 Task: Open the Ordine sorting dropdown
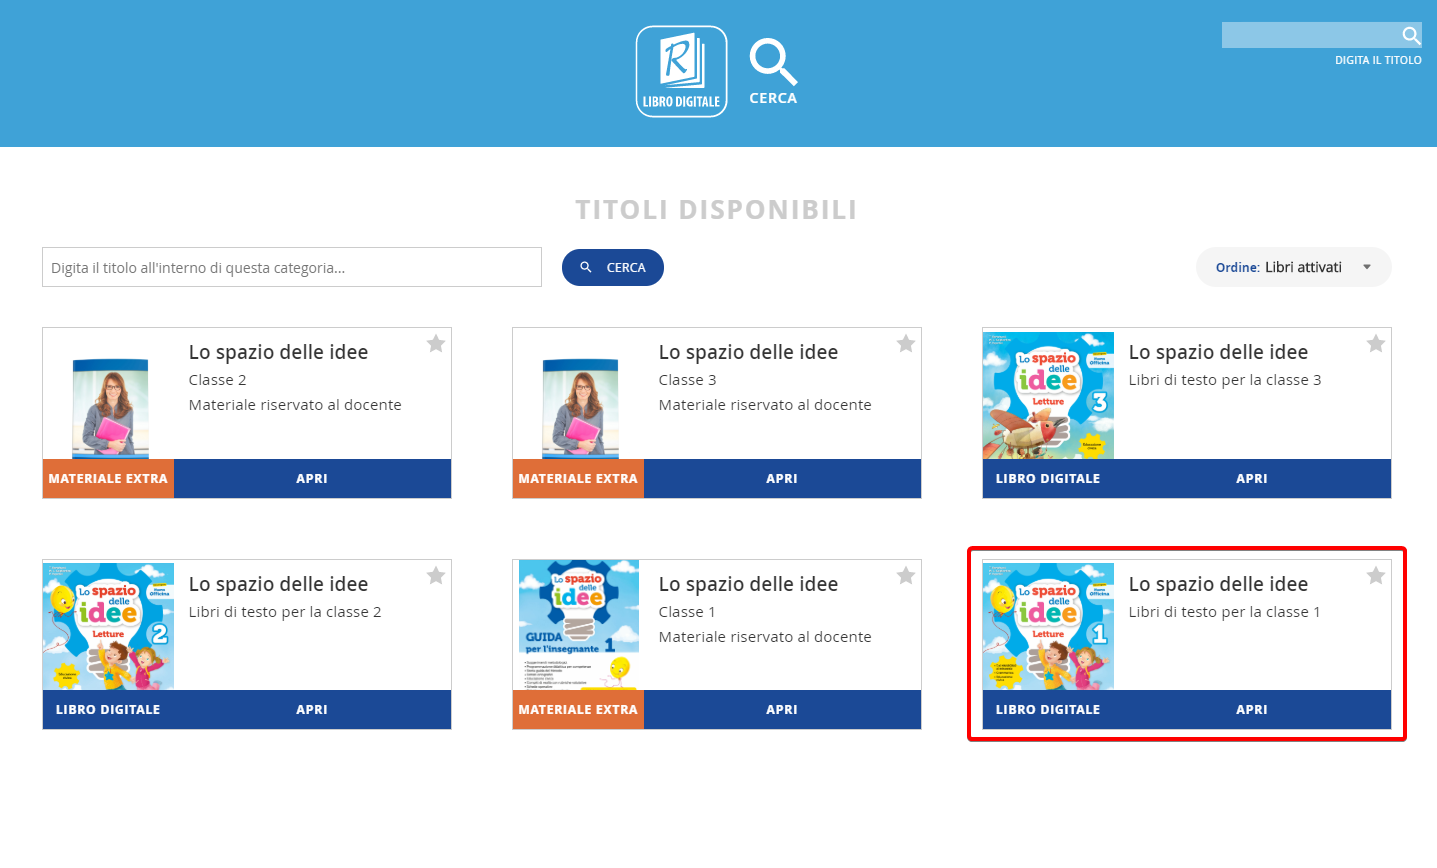(x=1292, y=267)
